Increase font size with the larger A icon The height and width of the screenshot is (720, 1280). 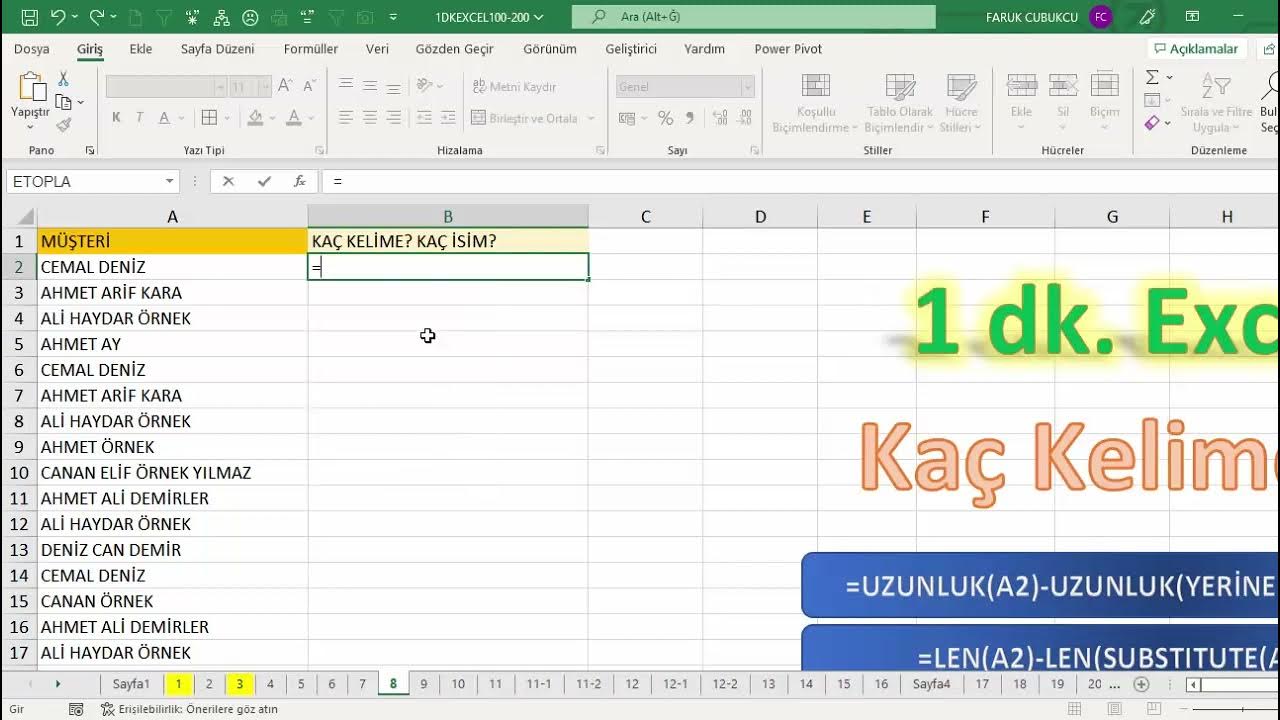(285, 87)
